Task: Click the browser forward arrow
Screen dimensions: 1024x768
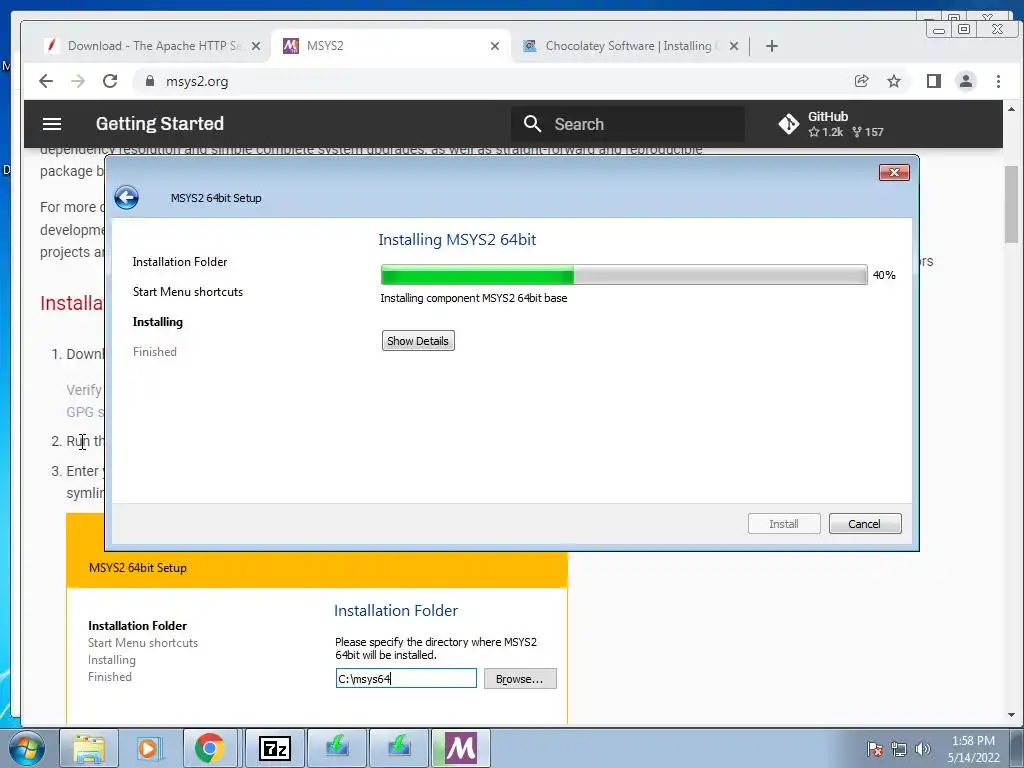Action: 78,81
